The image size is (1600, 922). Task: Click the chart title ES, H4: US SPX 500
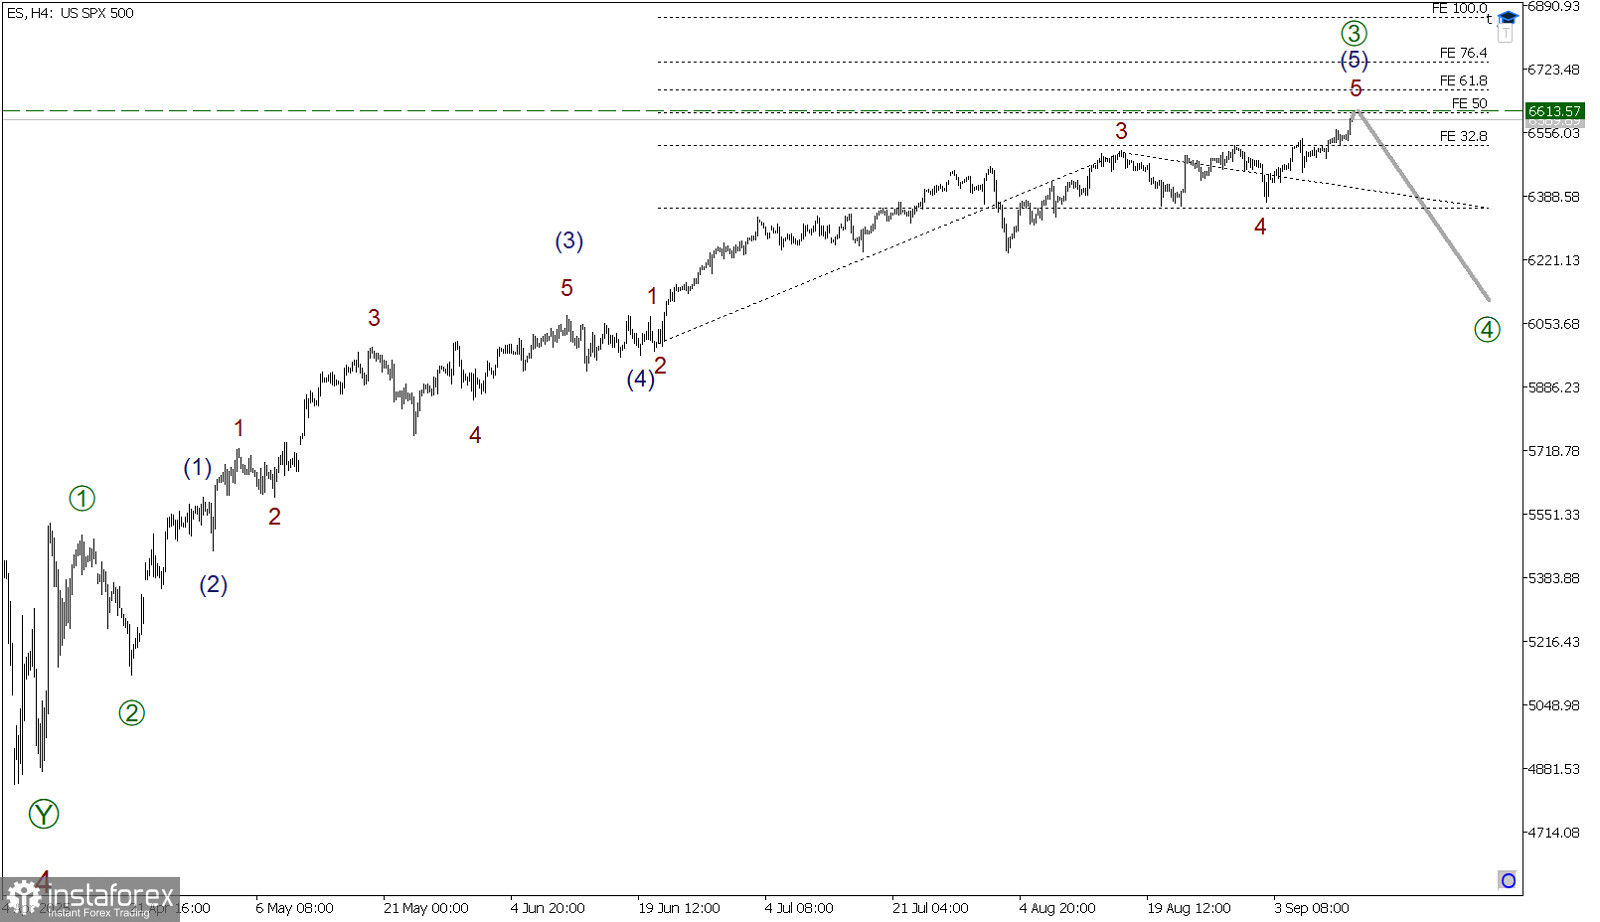(70, 13)
